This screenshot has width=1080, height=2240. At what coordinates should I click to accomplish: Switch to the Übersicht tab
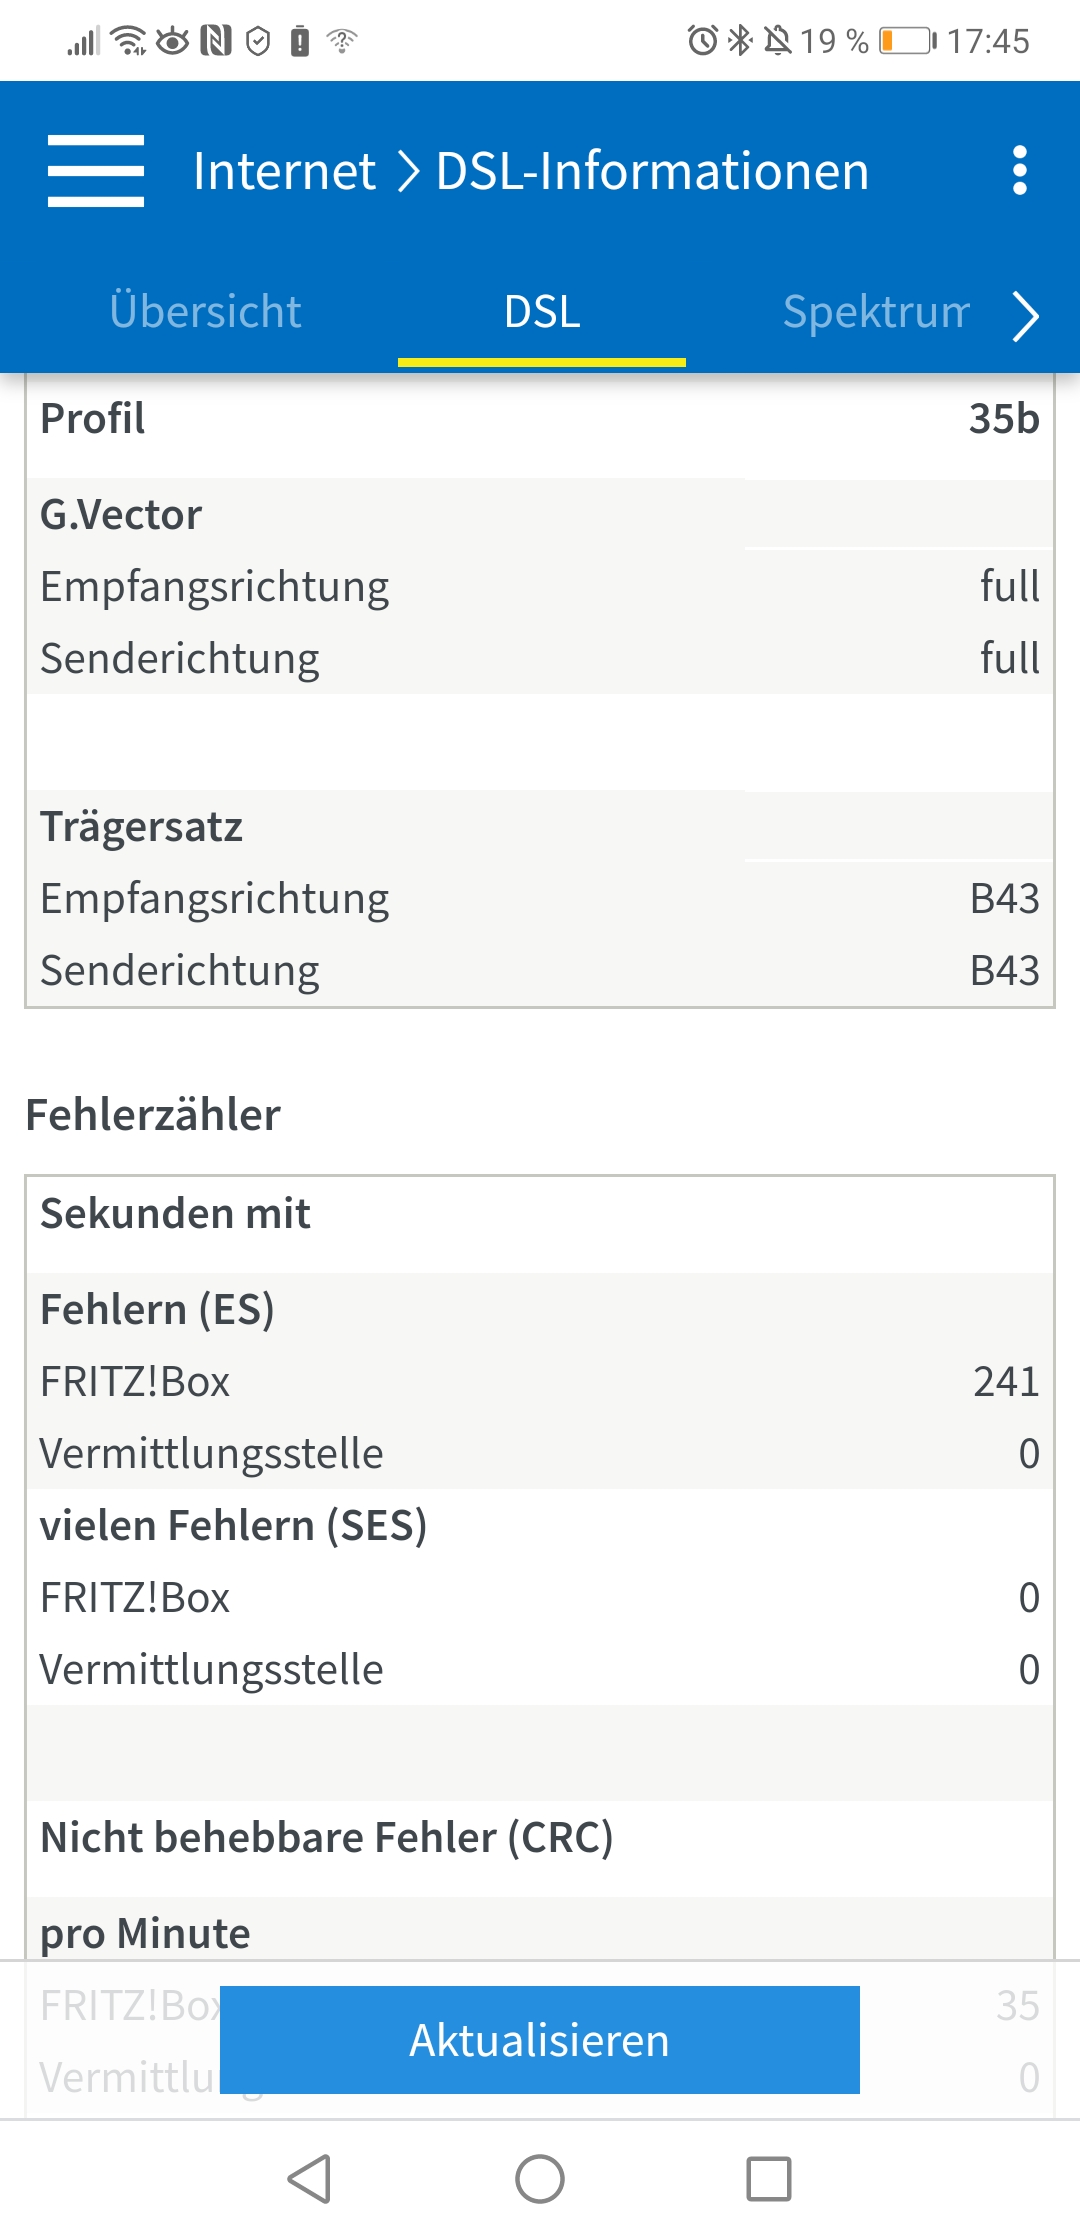point(205,312)
